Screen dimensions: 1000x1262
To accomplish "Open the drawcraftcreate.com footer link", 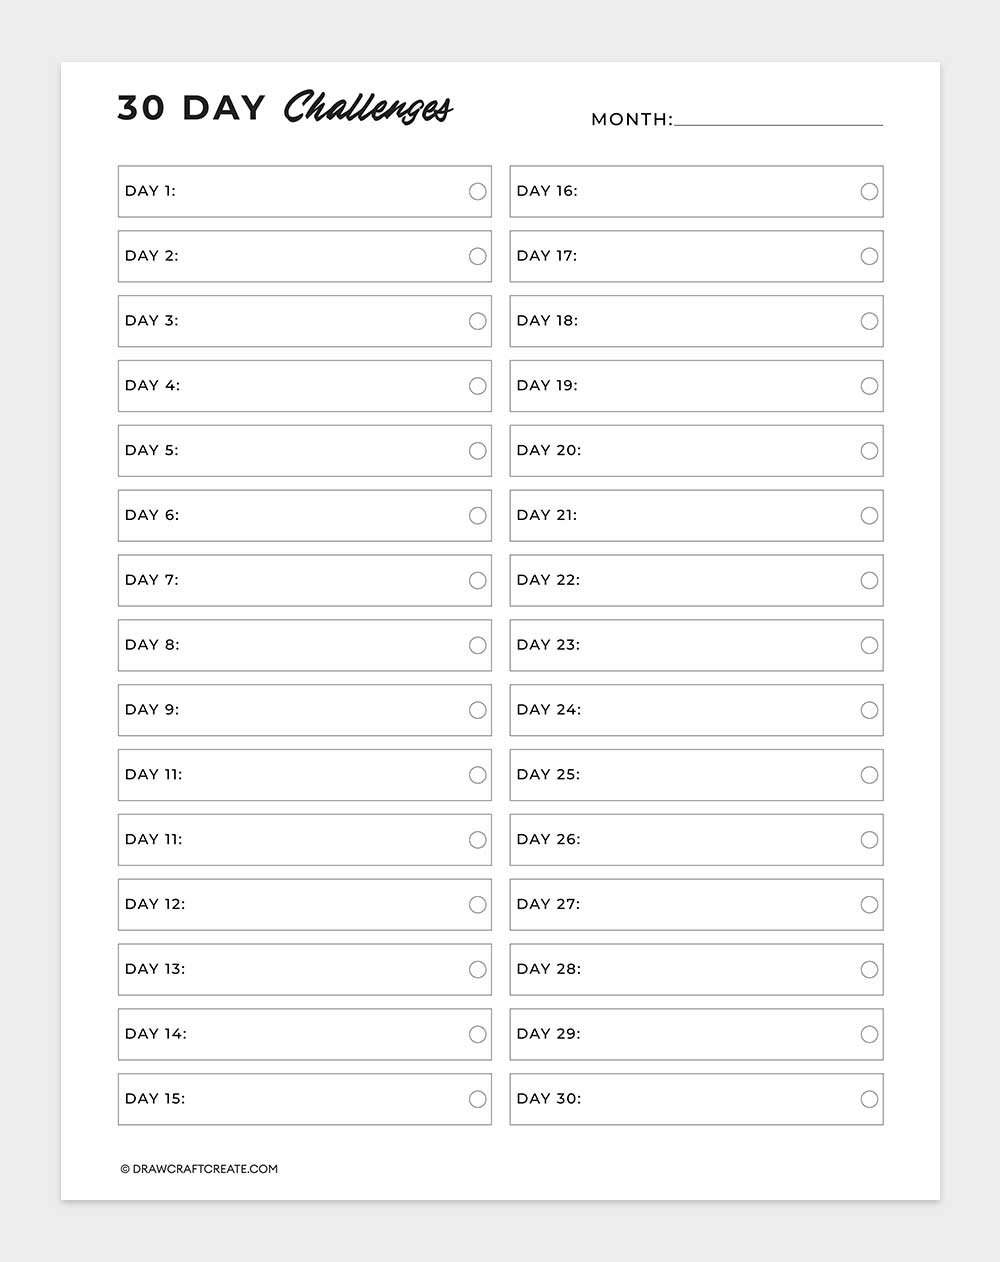I will pos(199,1168).
